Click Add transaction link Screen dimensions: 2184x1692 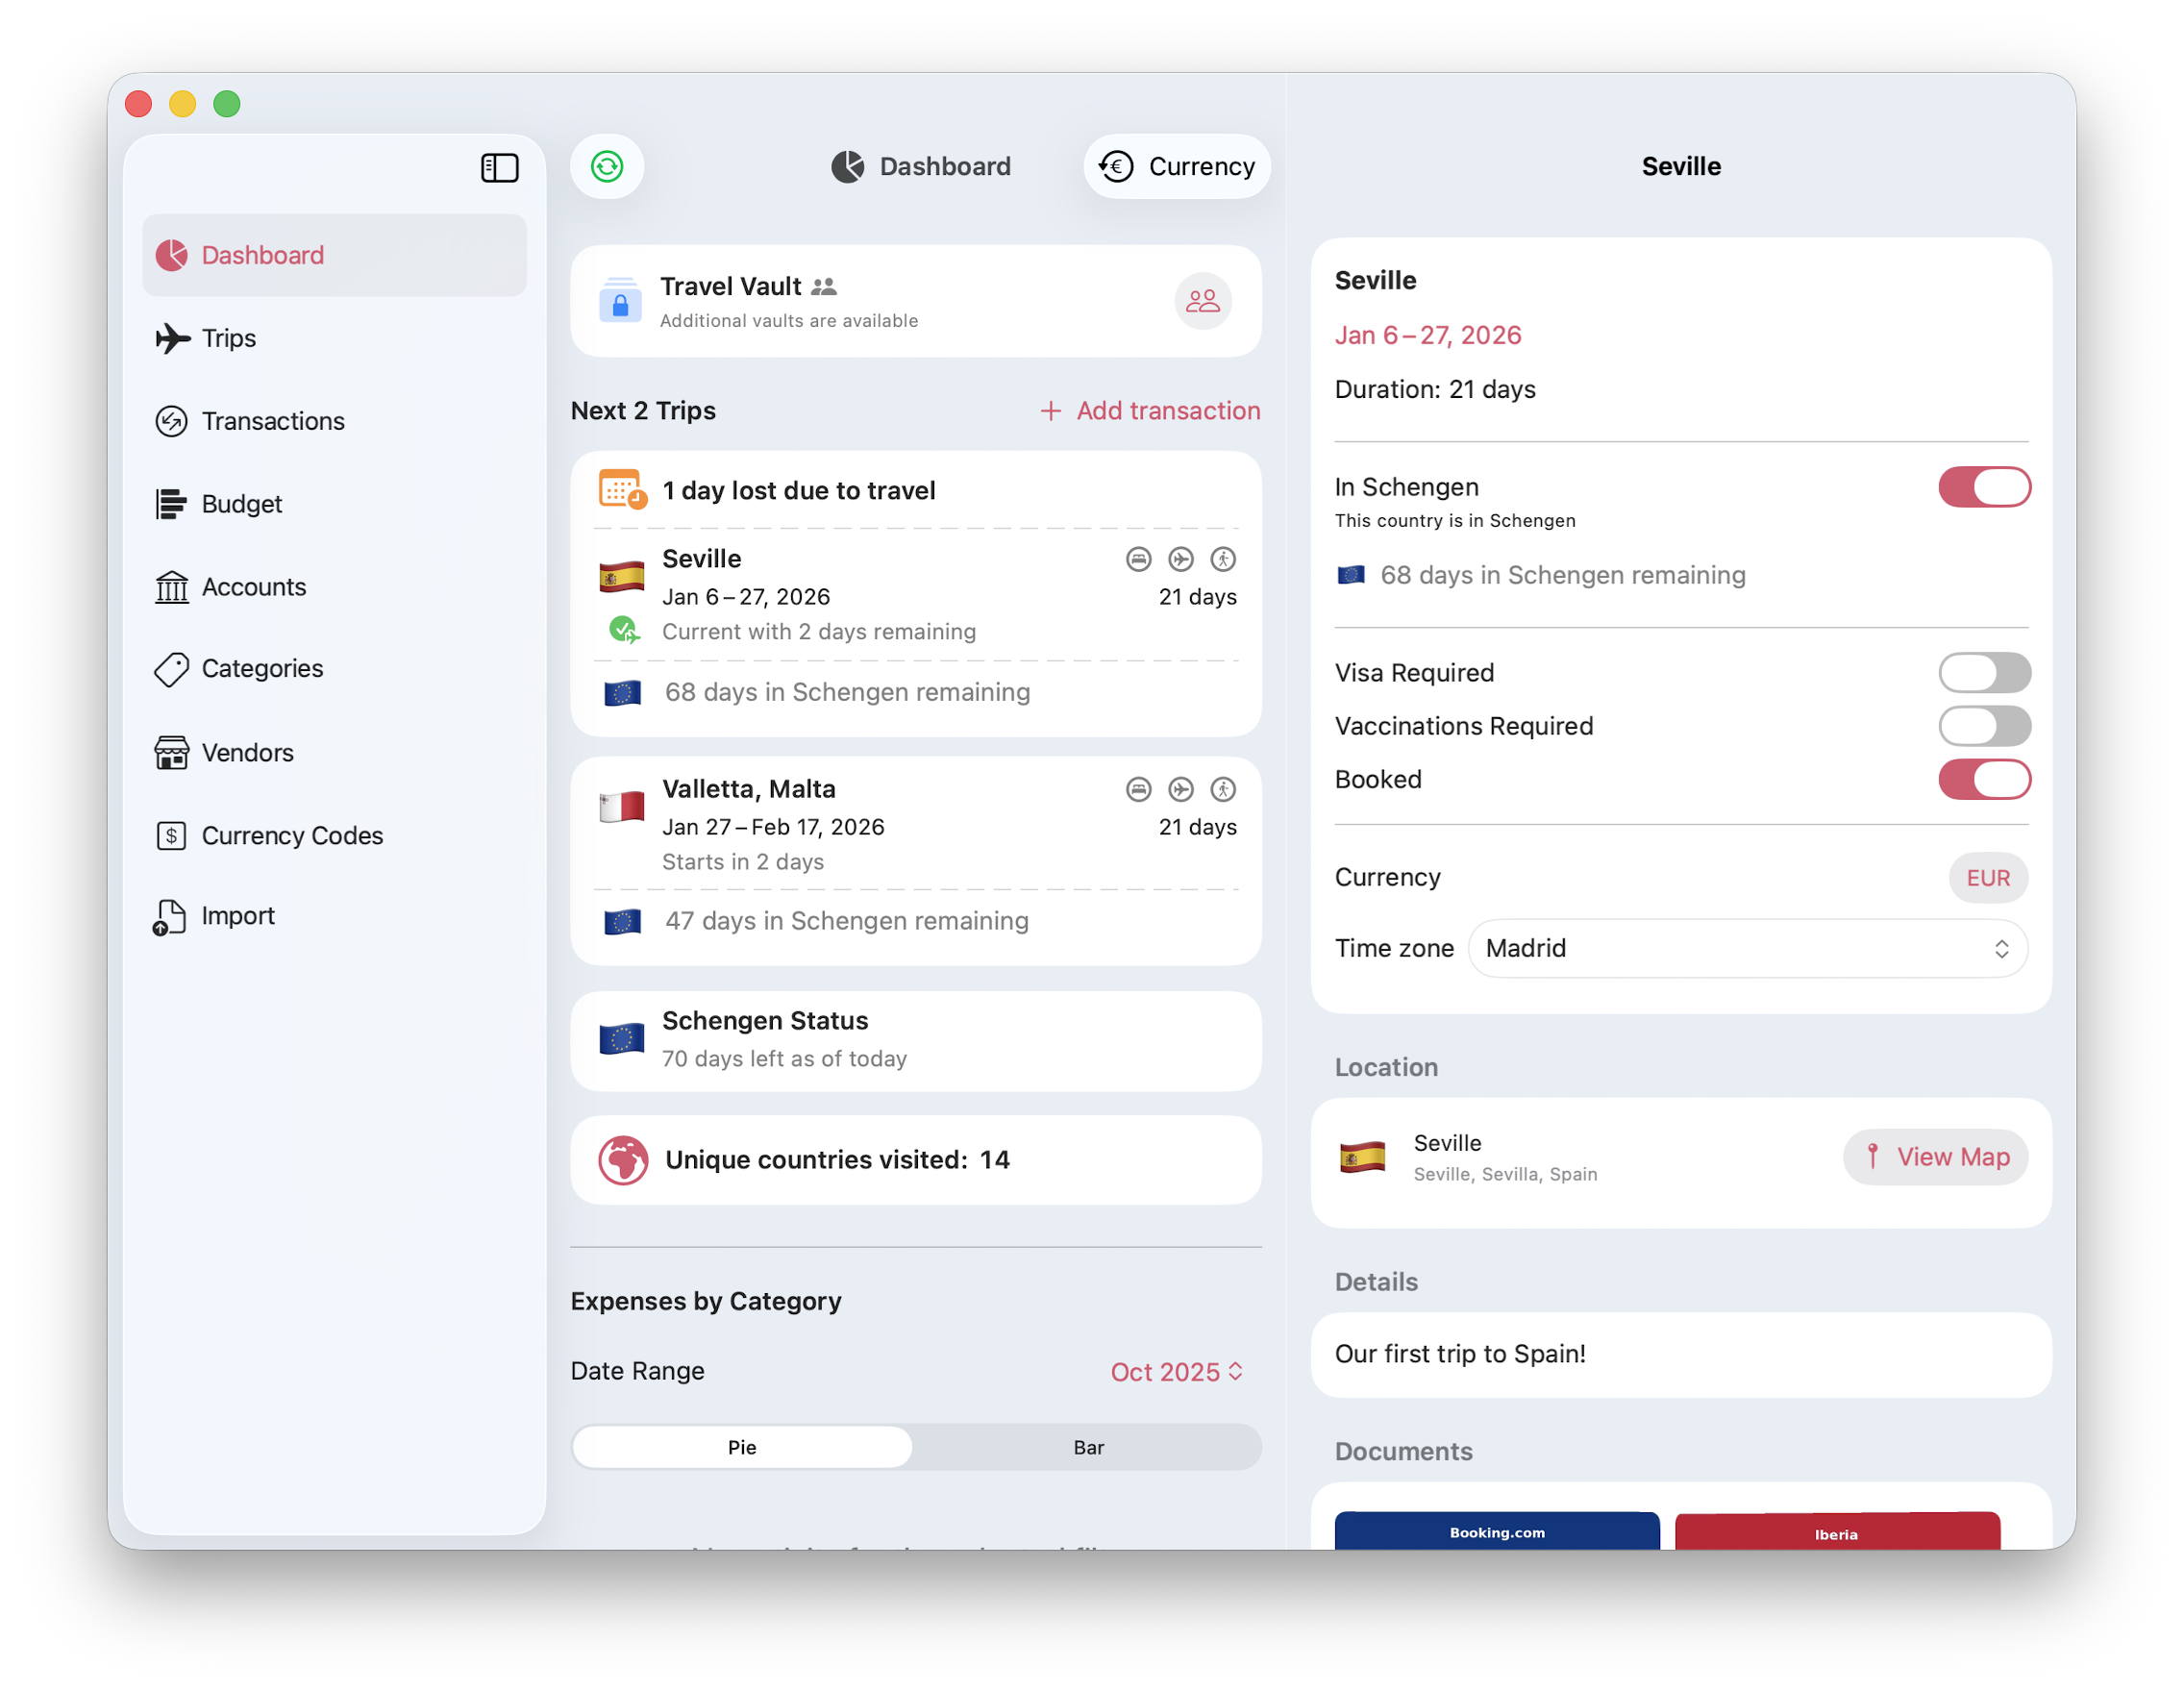[1150, 410]
